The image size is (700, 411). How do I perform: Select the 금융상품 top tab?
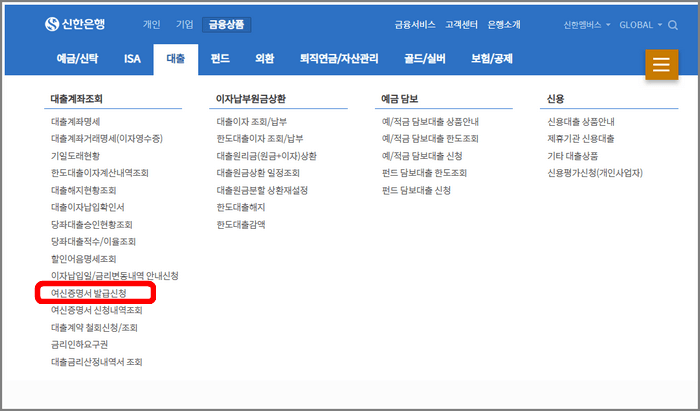click(x=226, y=25)
